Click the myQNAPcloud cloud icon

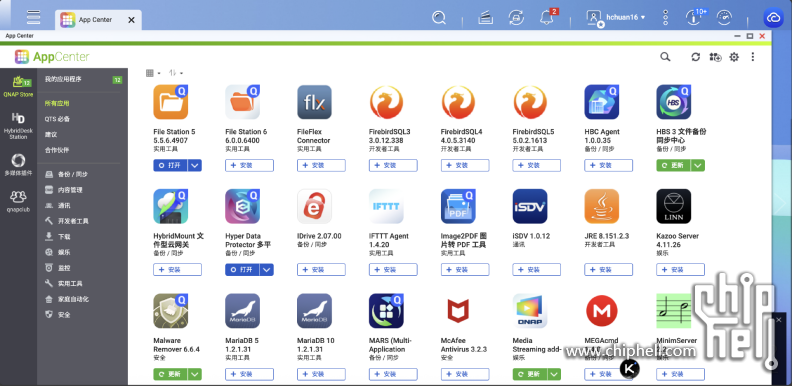(773, 18)
